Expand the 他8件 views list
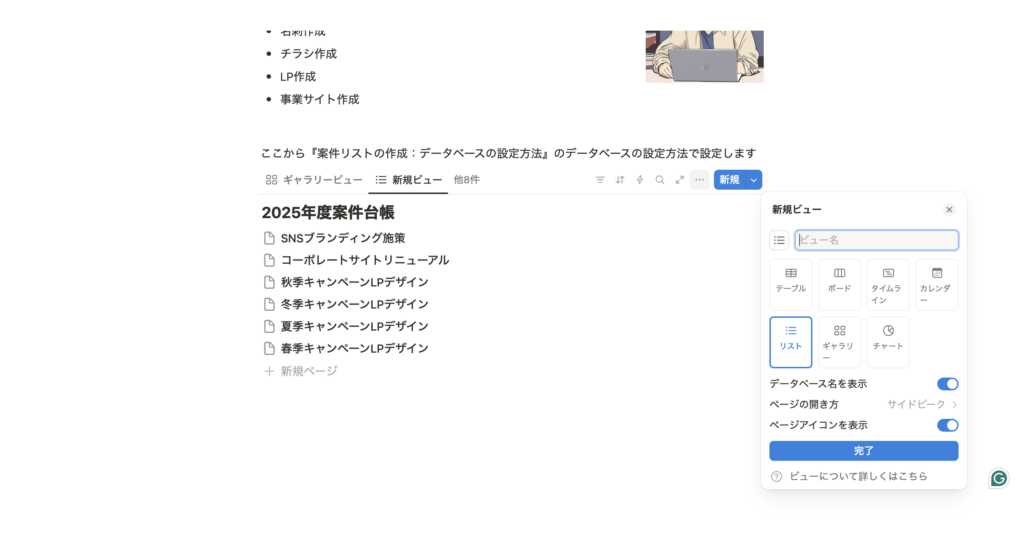 466,180
